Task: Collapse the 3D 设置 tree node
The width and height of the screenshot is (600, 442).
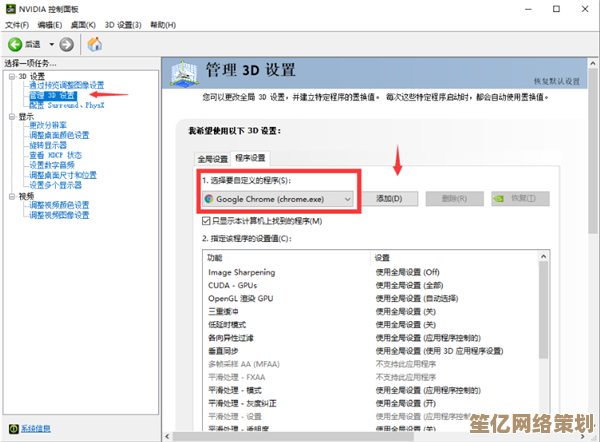Action: coord(9,76)
